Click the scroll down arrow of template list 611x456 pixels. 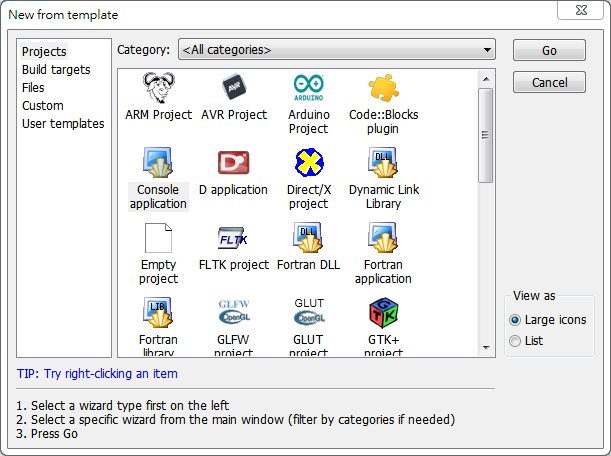pyautogui.click(x=486, y=347)
